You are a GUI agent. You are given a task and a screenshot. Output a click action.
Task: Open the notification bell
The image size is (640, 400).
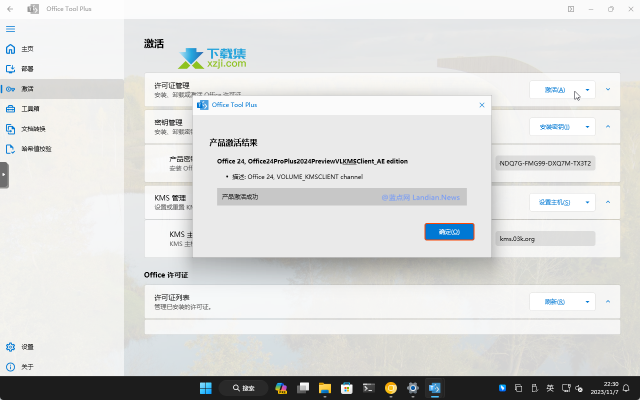pyautogui.click(x=626, y=388)
